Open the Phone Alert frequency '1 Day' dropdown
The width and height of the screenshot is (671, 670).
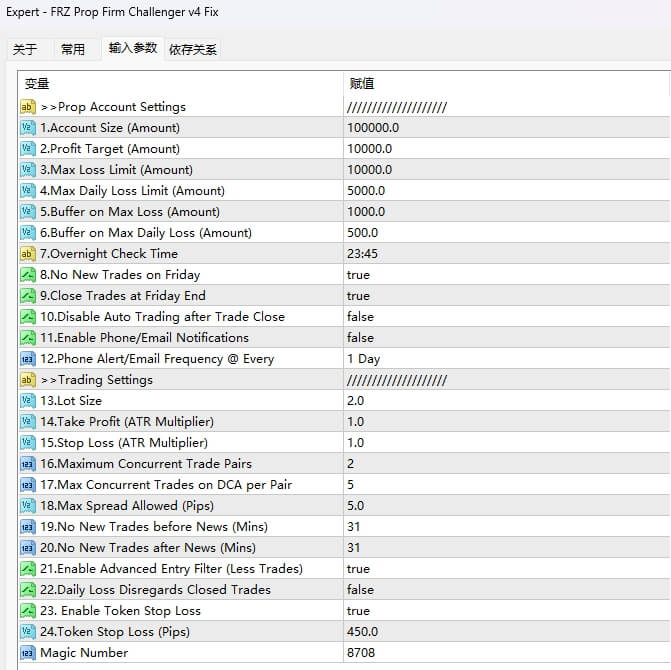pos(362,359)
